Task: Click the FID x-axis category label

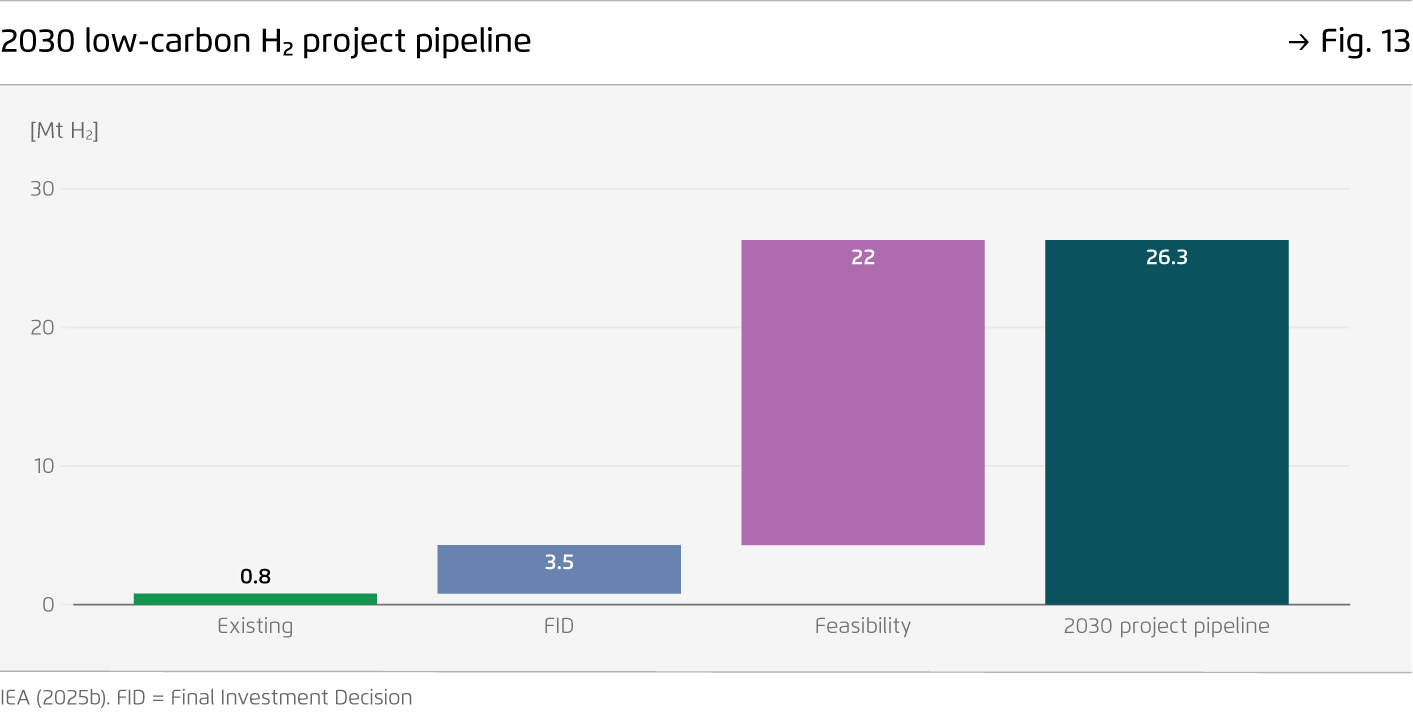Action: (x=559, y=627)
